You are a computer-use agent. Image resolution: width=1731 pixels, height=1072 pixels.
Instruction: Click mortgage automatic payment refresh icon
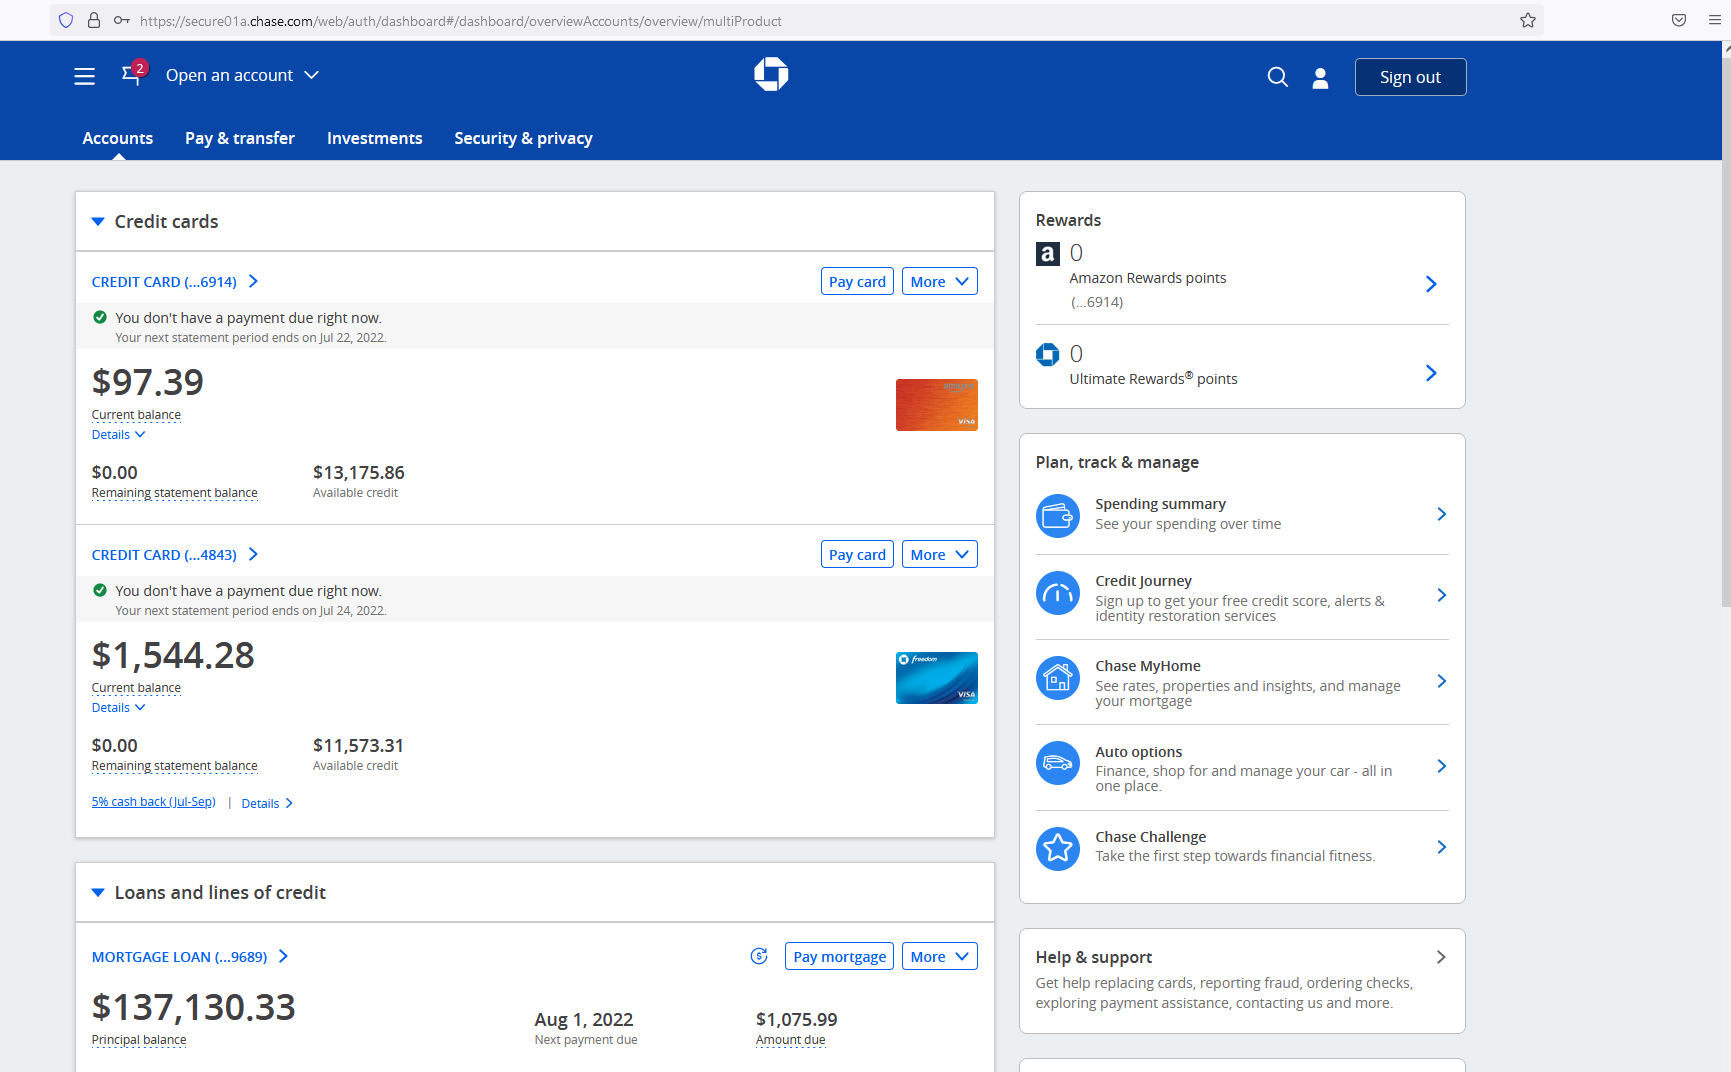[759, 956]
